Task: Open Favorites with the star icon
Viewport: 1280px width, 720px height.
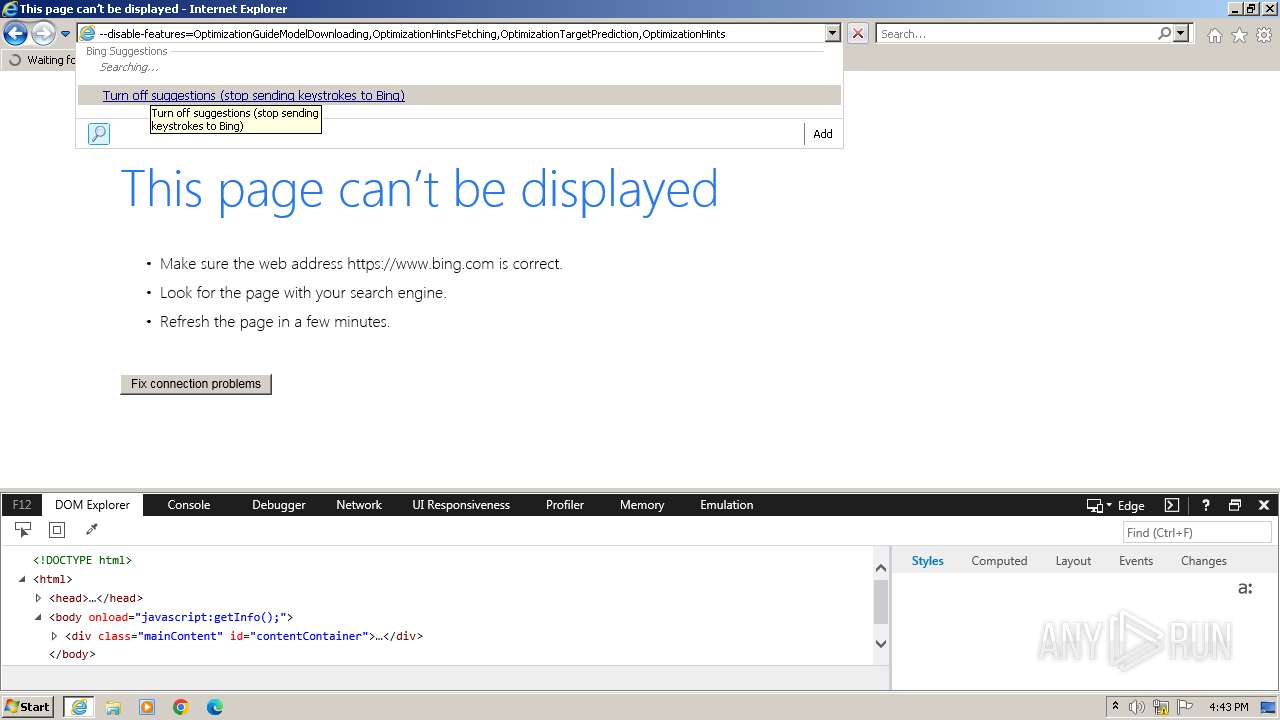Action: 1239,35
